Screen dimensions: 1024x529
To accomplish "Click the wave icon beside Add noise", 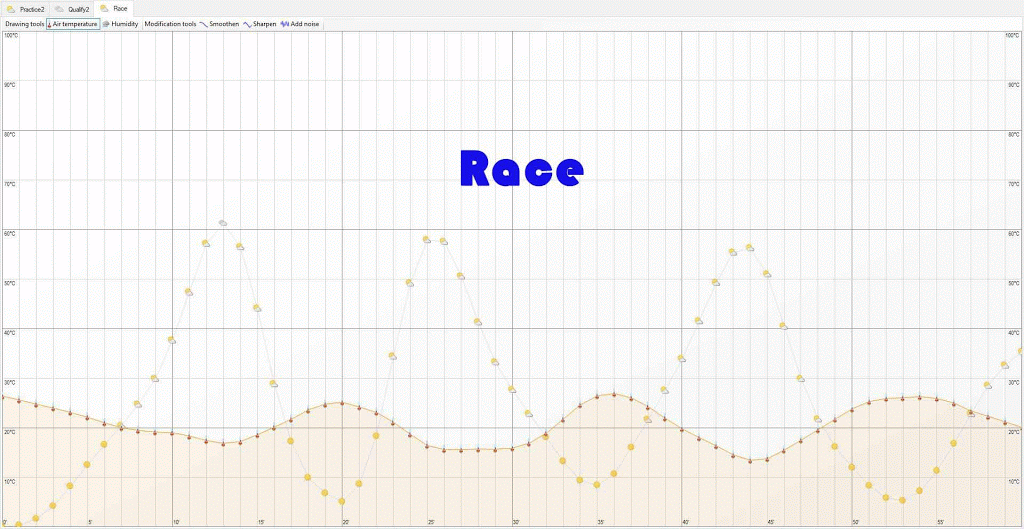I will (x=285, y=24).
